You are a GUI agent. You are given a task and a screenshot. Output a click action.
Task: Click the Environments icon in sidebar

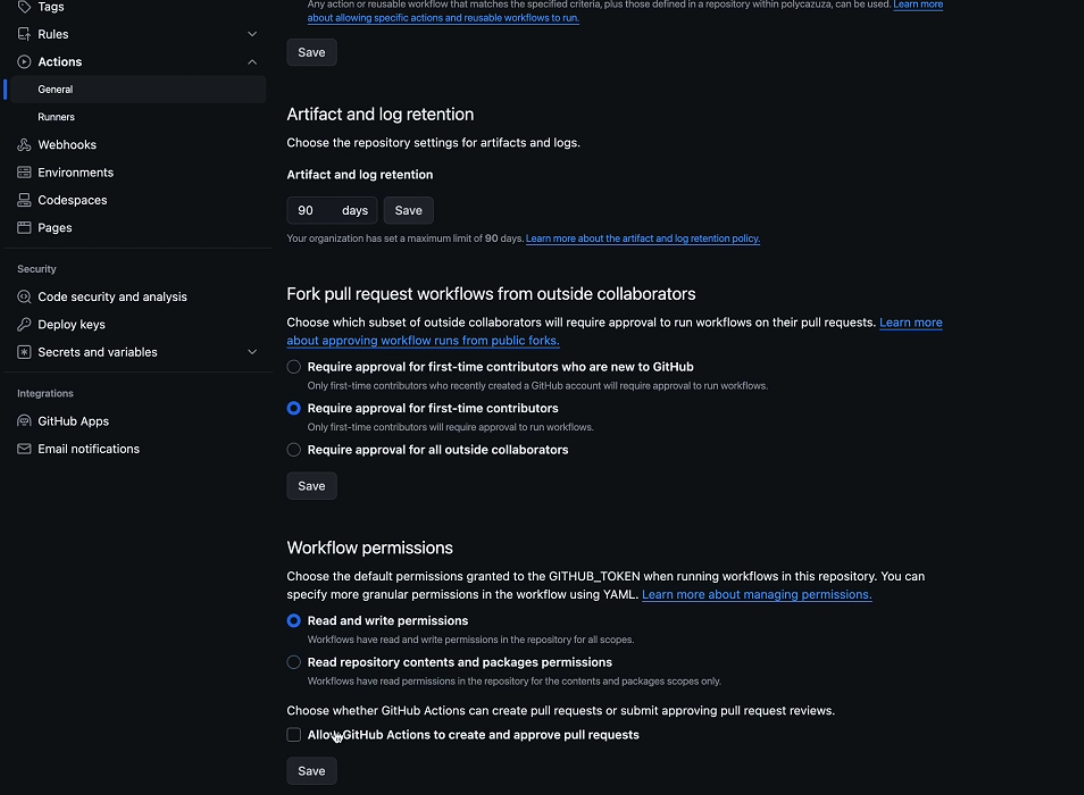24,173
